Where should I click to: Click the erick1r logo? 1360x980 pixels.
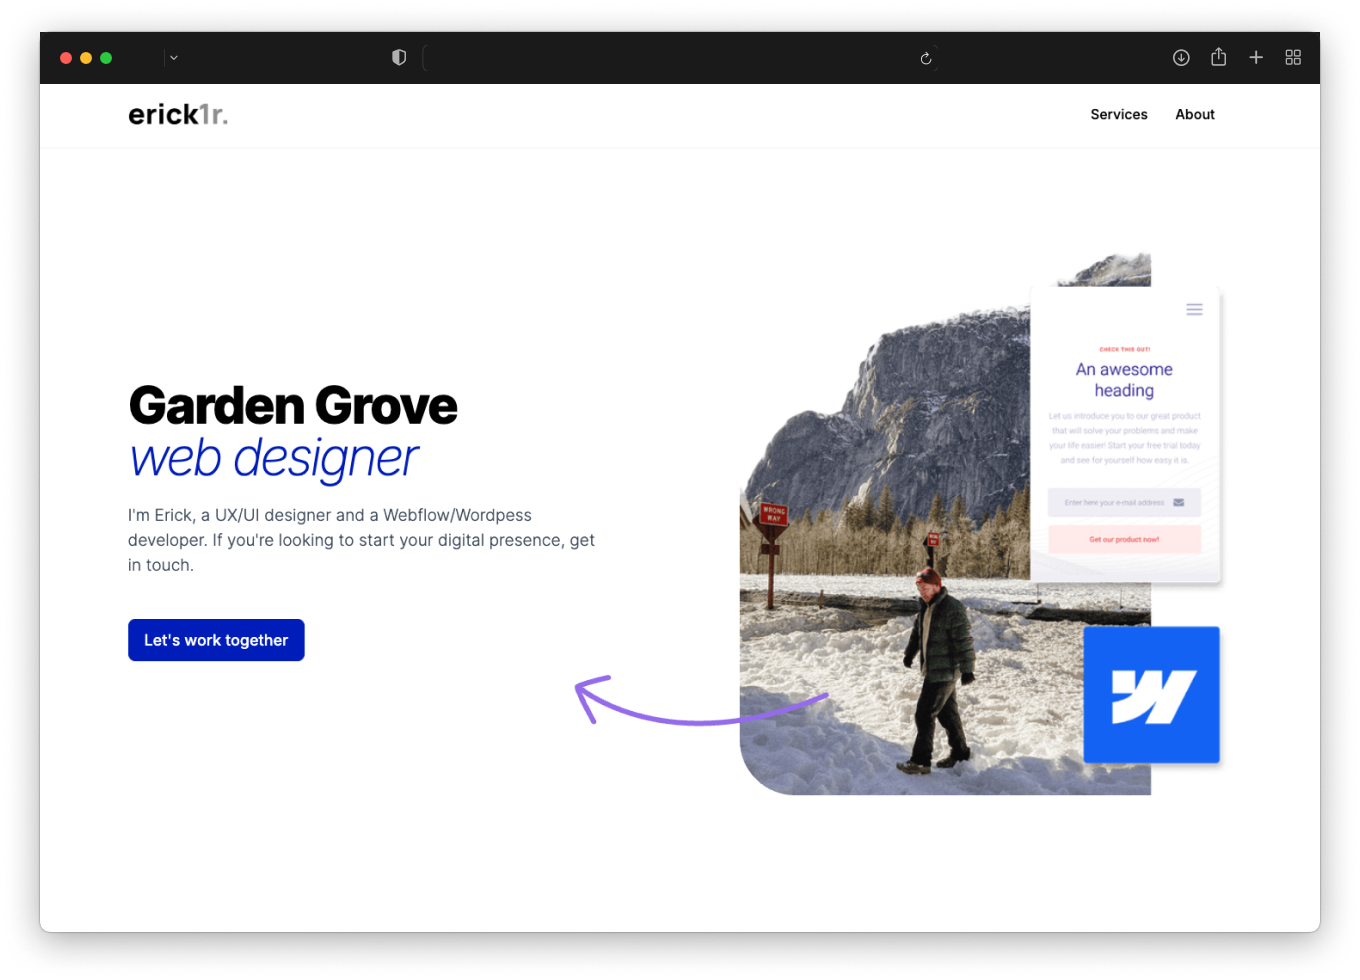178,115
